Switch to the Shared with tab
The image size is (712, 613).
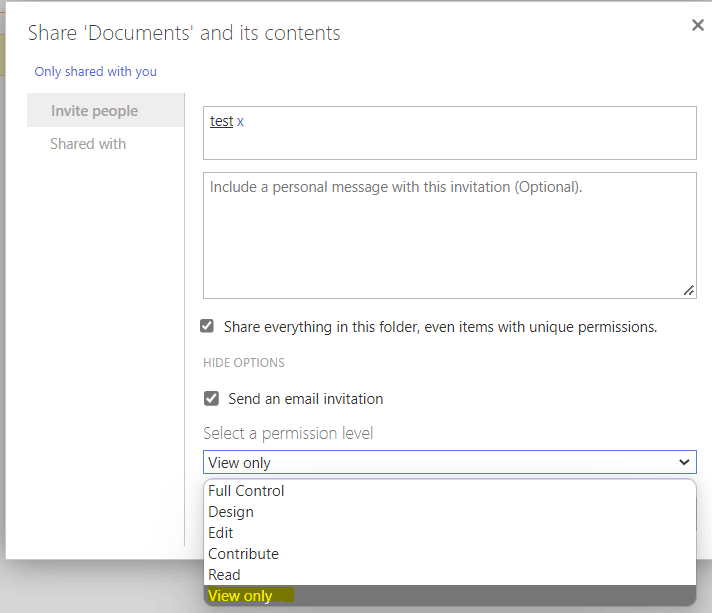pyautogui.click(x=88, y=144)
